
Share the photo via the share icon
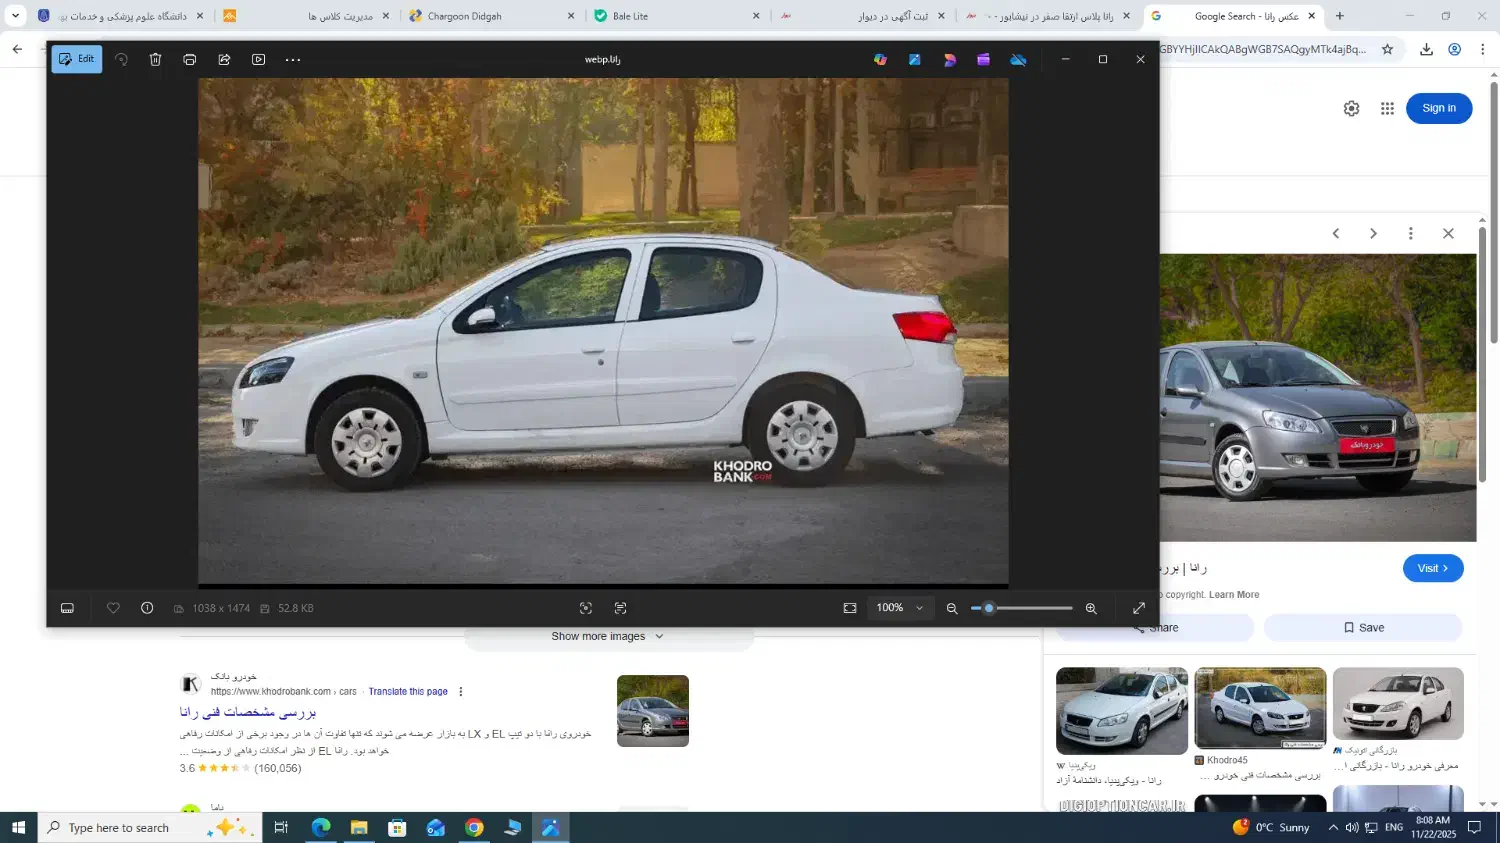(x=224, y=59)
